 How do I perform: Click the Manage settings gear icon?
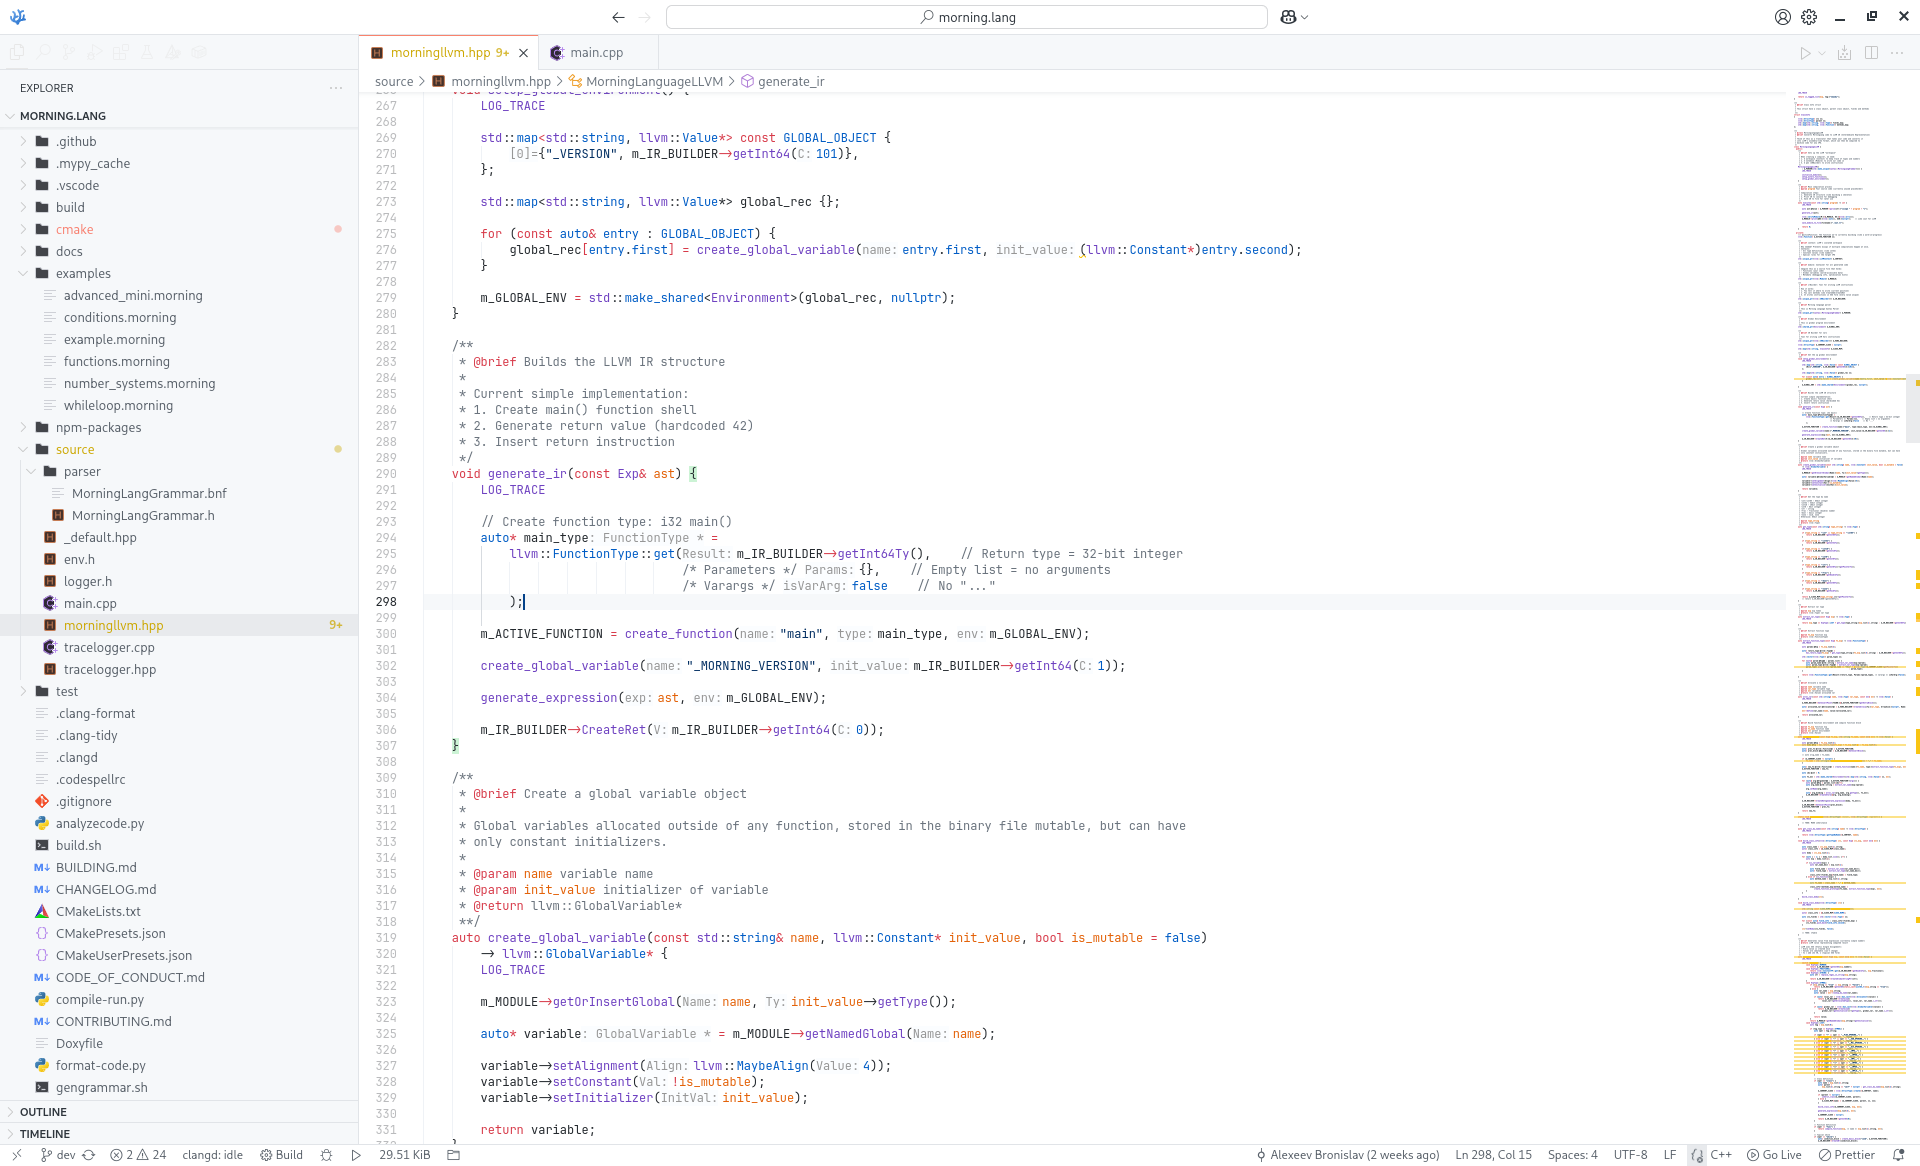tap(1809, 17)
